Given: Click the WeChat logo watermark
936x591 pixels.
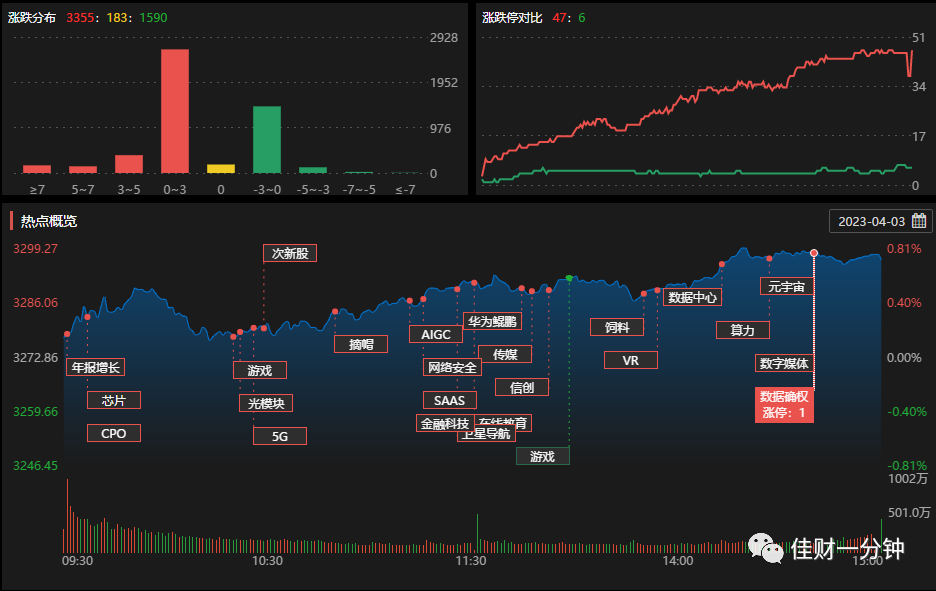Looking at the screenshot, I should [766, 547].
